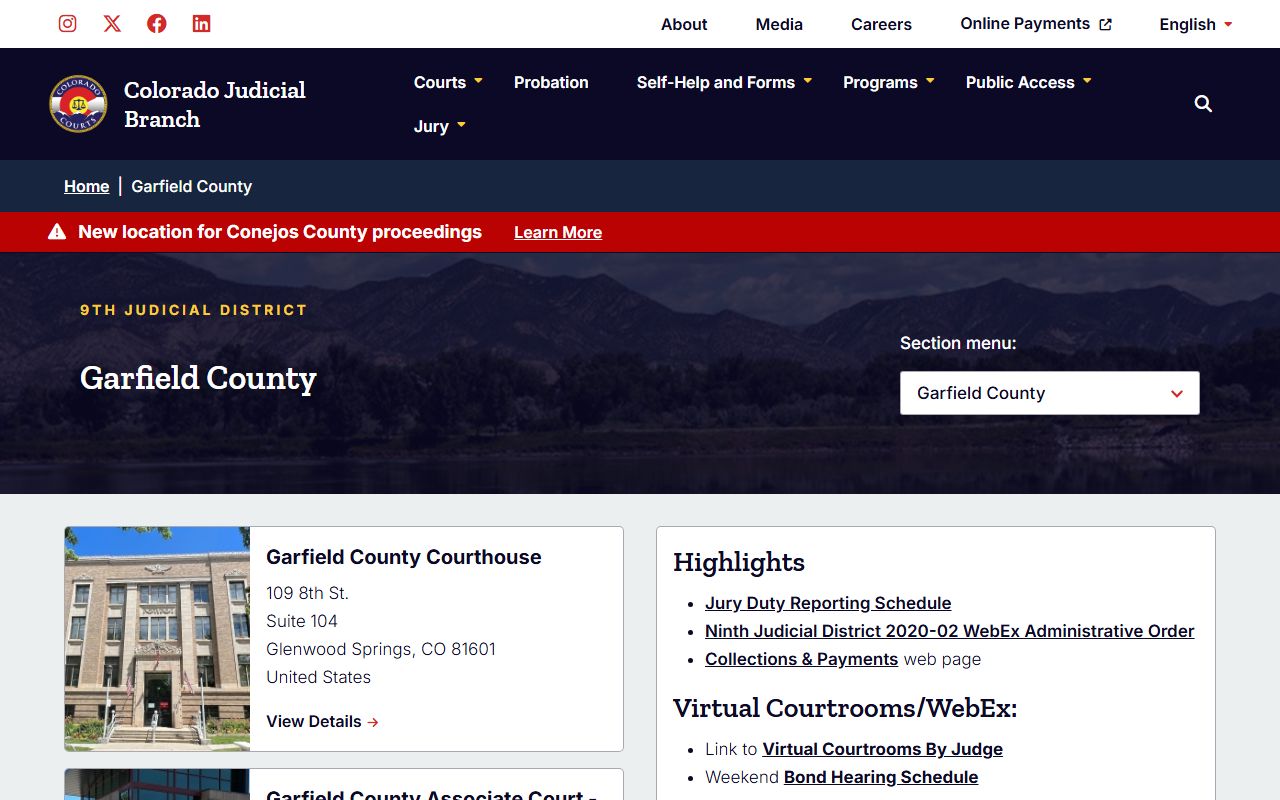The width and height of the screenshot is (1280, 800).
Task: Visit the Facebook page icon
Action: pyautogui.click(x=157, y=24)
